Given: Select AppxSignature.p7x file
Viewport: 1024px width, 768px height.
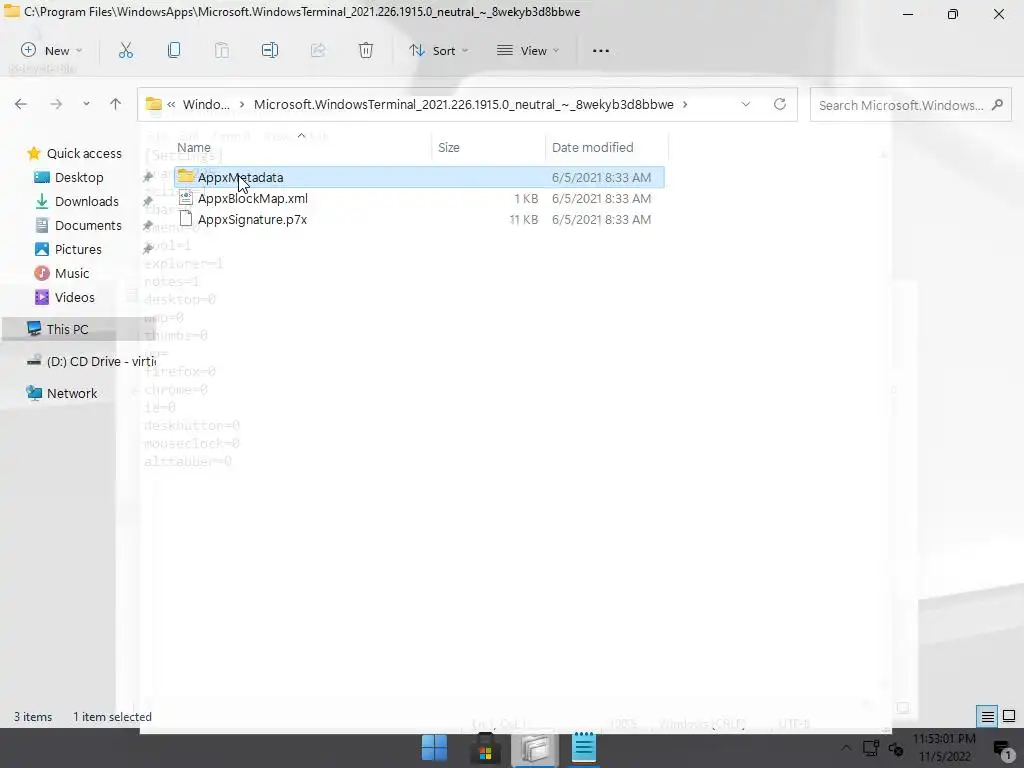Looking at the screenshot, I should click(420, 219).
